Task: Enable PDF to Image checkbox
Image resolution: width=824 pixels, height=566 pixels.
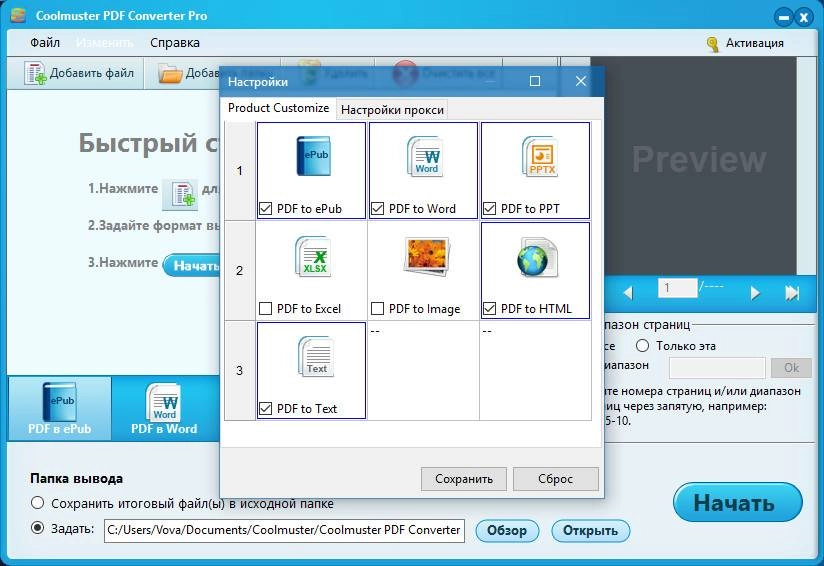Action: tap(377, 308)
